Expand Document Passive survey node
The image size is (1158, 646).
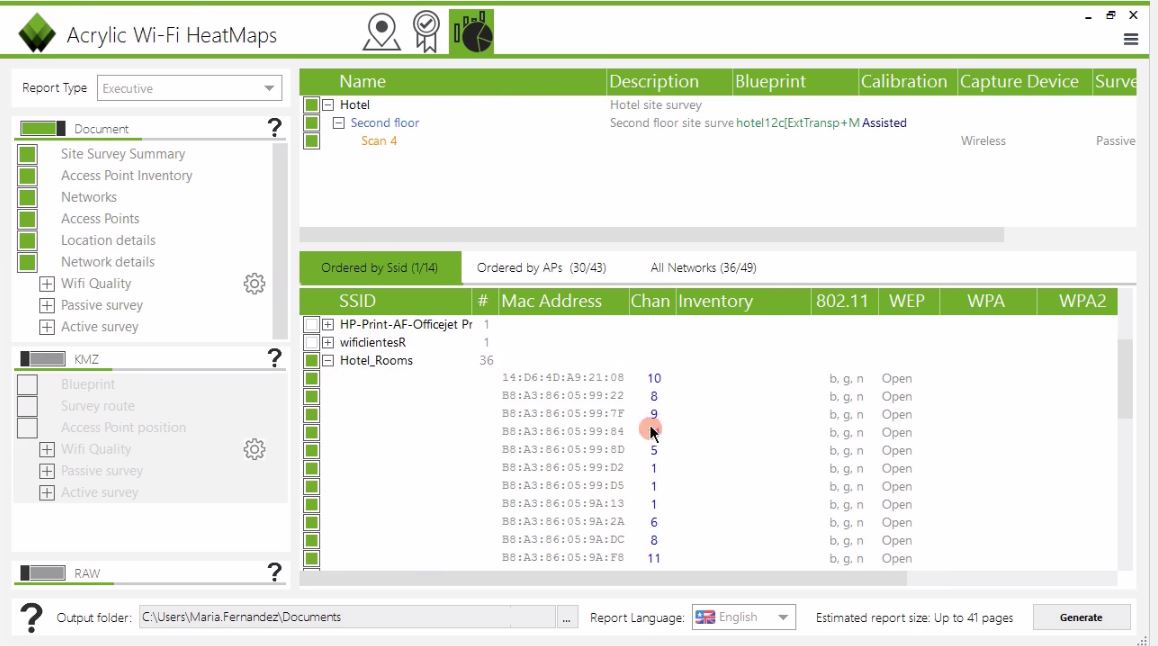tap(47, 305)
